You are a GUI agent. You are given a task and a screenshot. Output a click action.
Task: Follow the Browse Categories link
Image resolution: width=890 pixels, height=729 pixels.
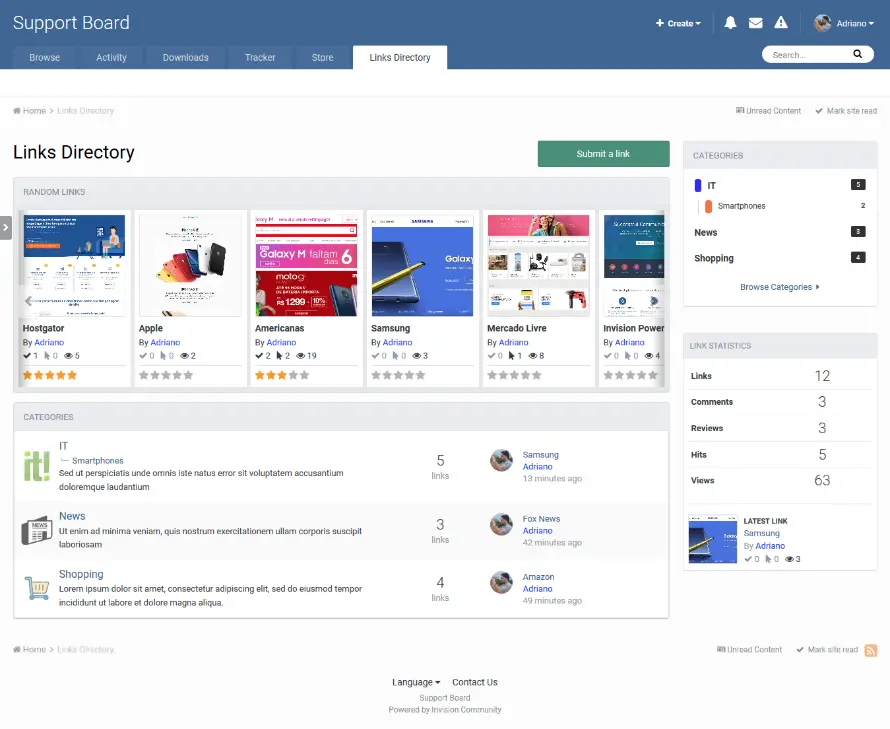tap(779, 287)
